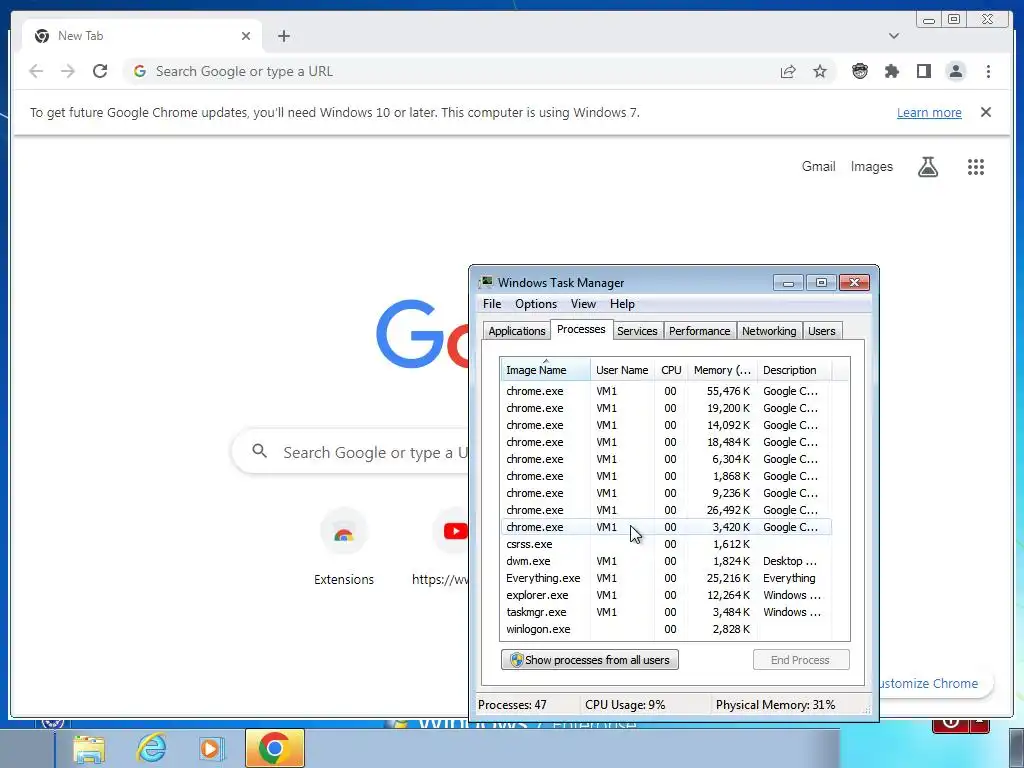Sort by CPU column header

[671, 370]
